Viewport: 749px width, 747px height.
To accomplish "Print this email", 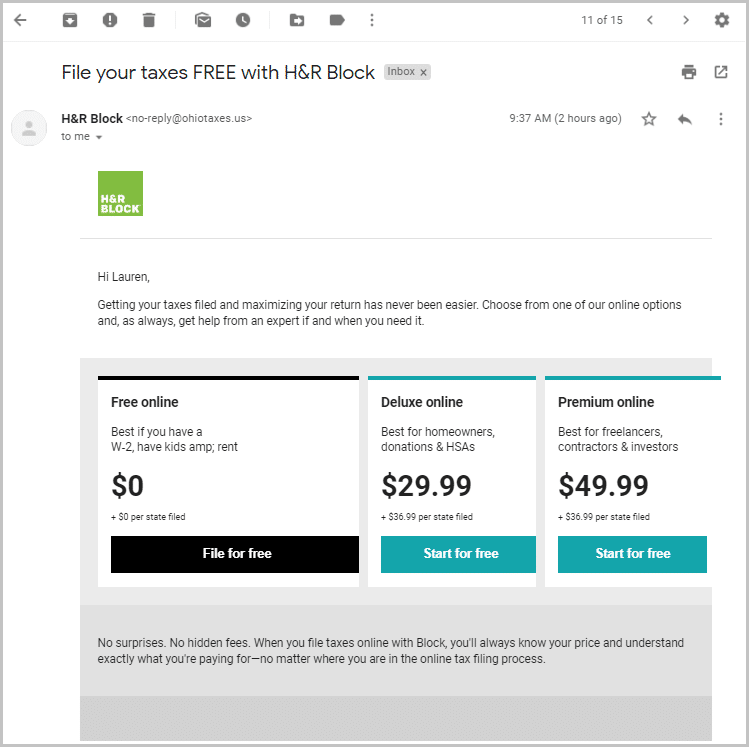I will click(688, 72).
